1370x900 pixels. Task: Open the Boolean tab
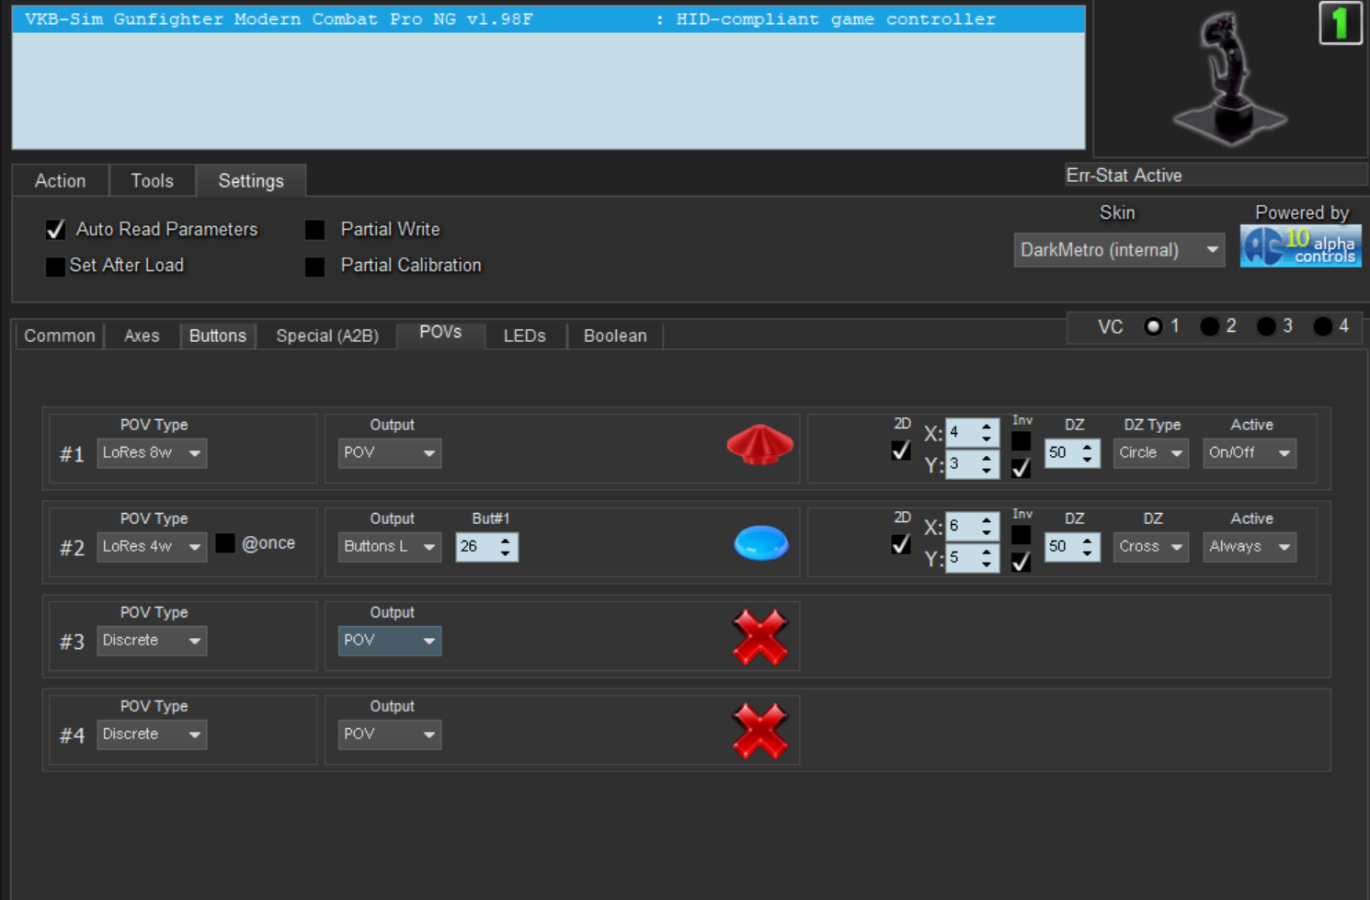[x=615, y=336]
